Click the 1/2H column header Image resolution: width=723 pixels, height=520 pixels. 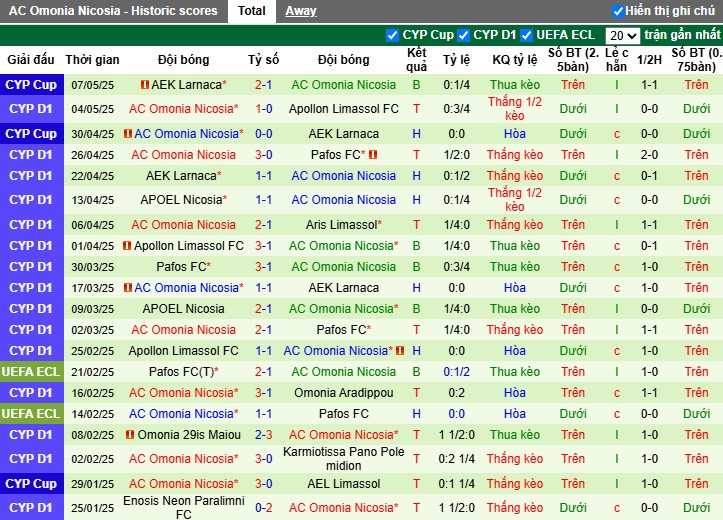pyautogui.click(x=649, y=60)
